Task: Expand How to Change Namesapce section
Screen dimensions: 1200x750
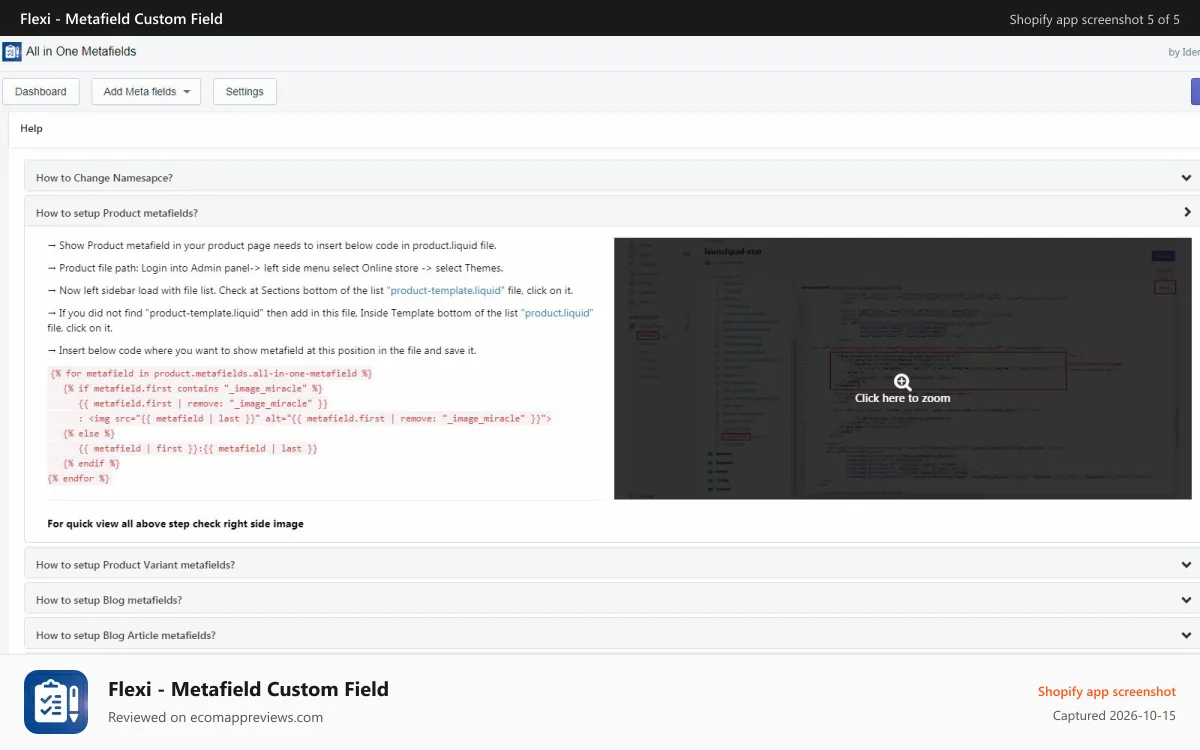Action: click(612, 178)
